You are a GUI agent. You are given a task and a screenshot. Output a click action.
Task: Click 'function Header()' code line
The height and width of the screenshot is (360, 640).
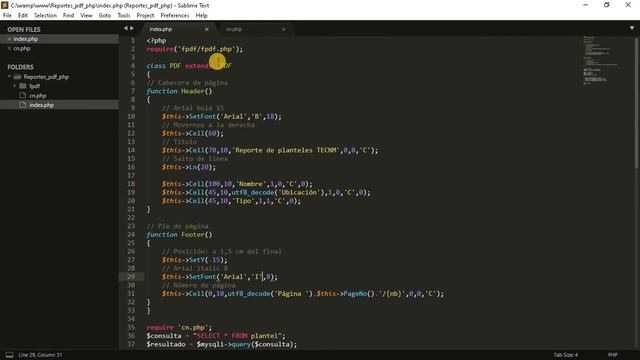point(179,91)
